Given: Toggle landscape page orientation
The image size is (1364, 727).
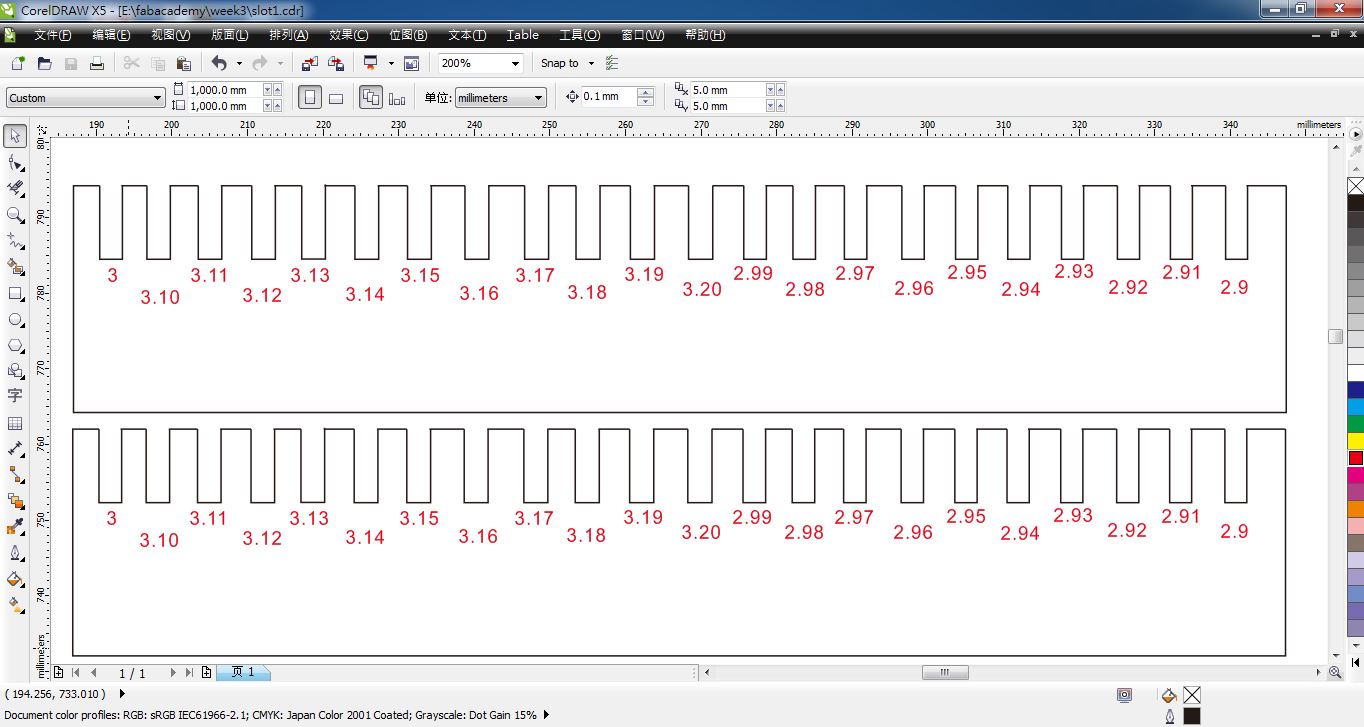Looking at the screenshot, I should (336, 98).
